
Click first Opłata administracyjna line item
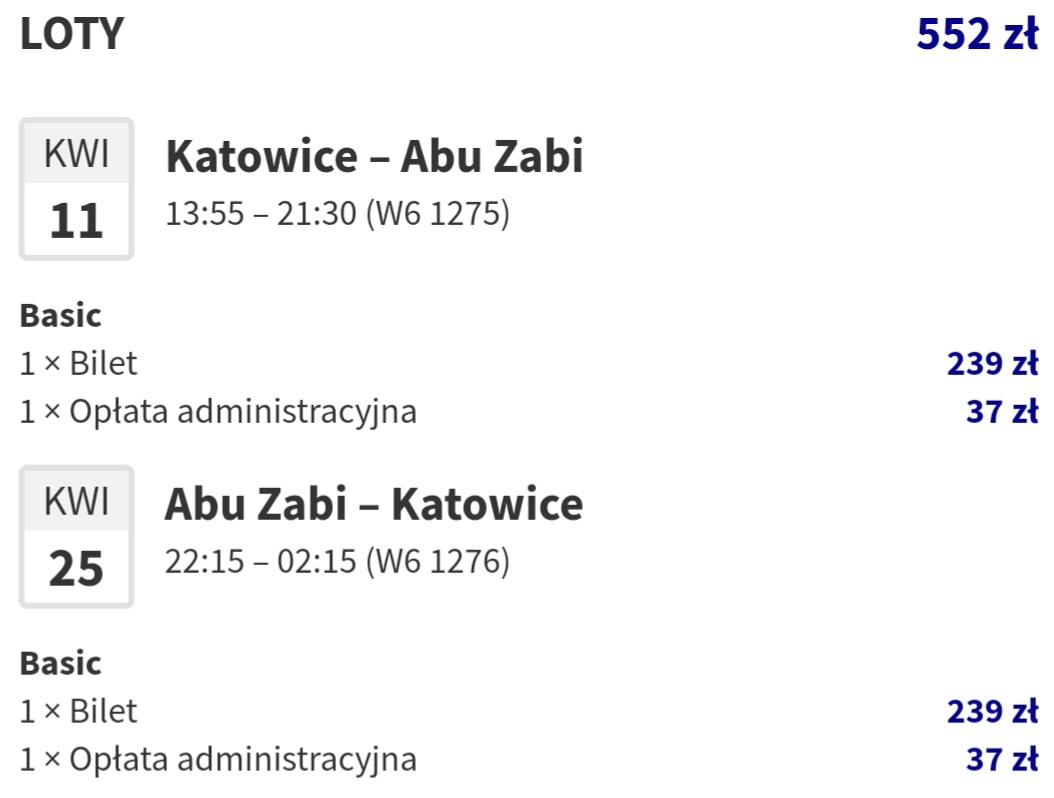tap(218, 411)
